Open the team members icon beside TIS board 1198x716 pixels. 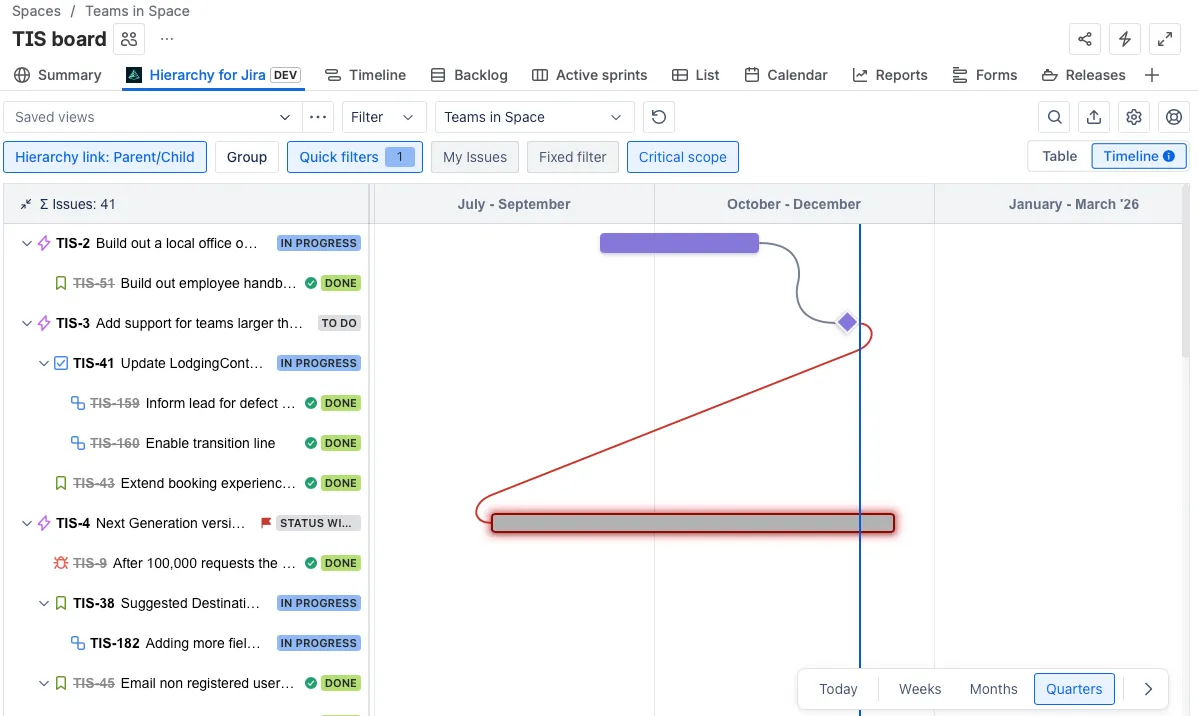point(129,39)
